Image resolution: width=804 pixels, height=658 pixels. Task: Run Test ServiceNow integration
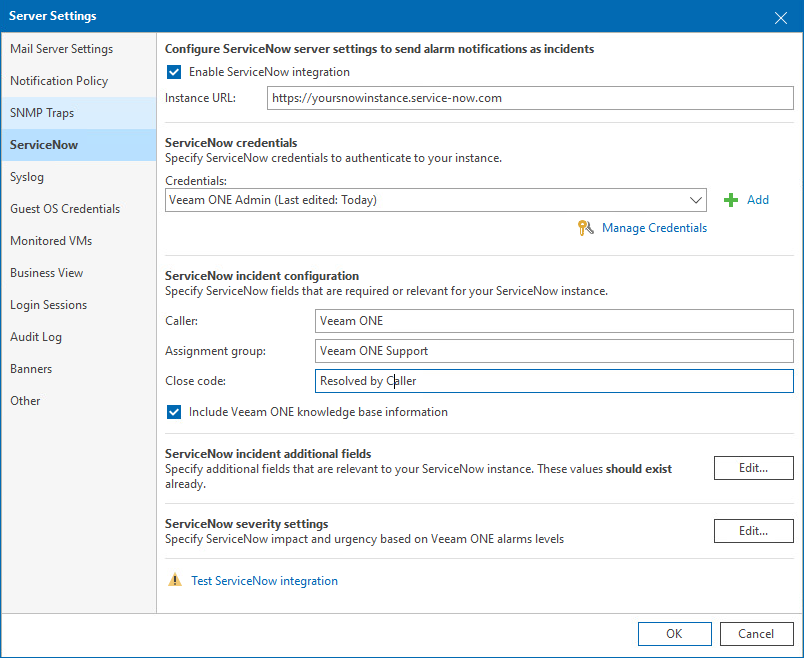(x=264, y=580)
